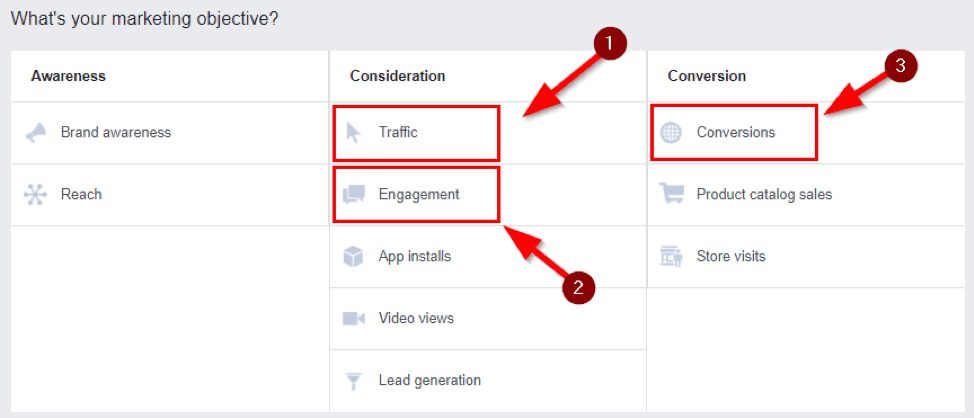Viewport: 974px width, 418px height.
Task: Click the Store visits storefront icon
Action: (x=671, y=257)
